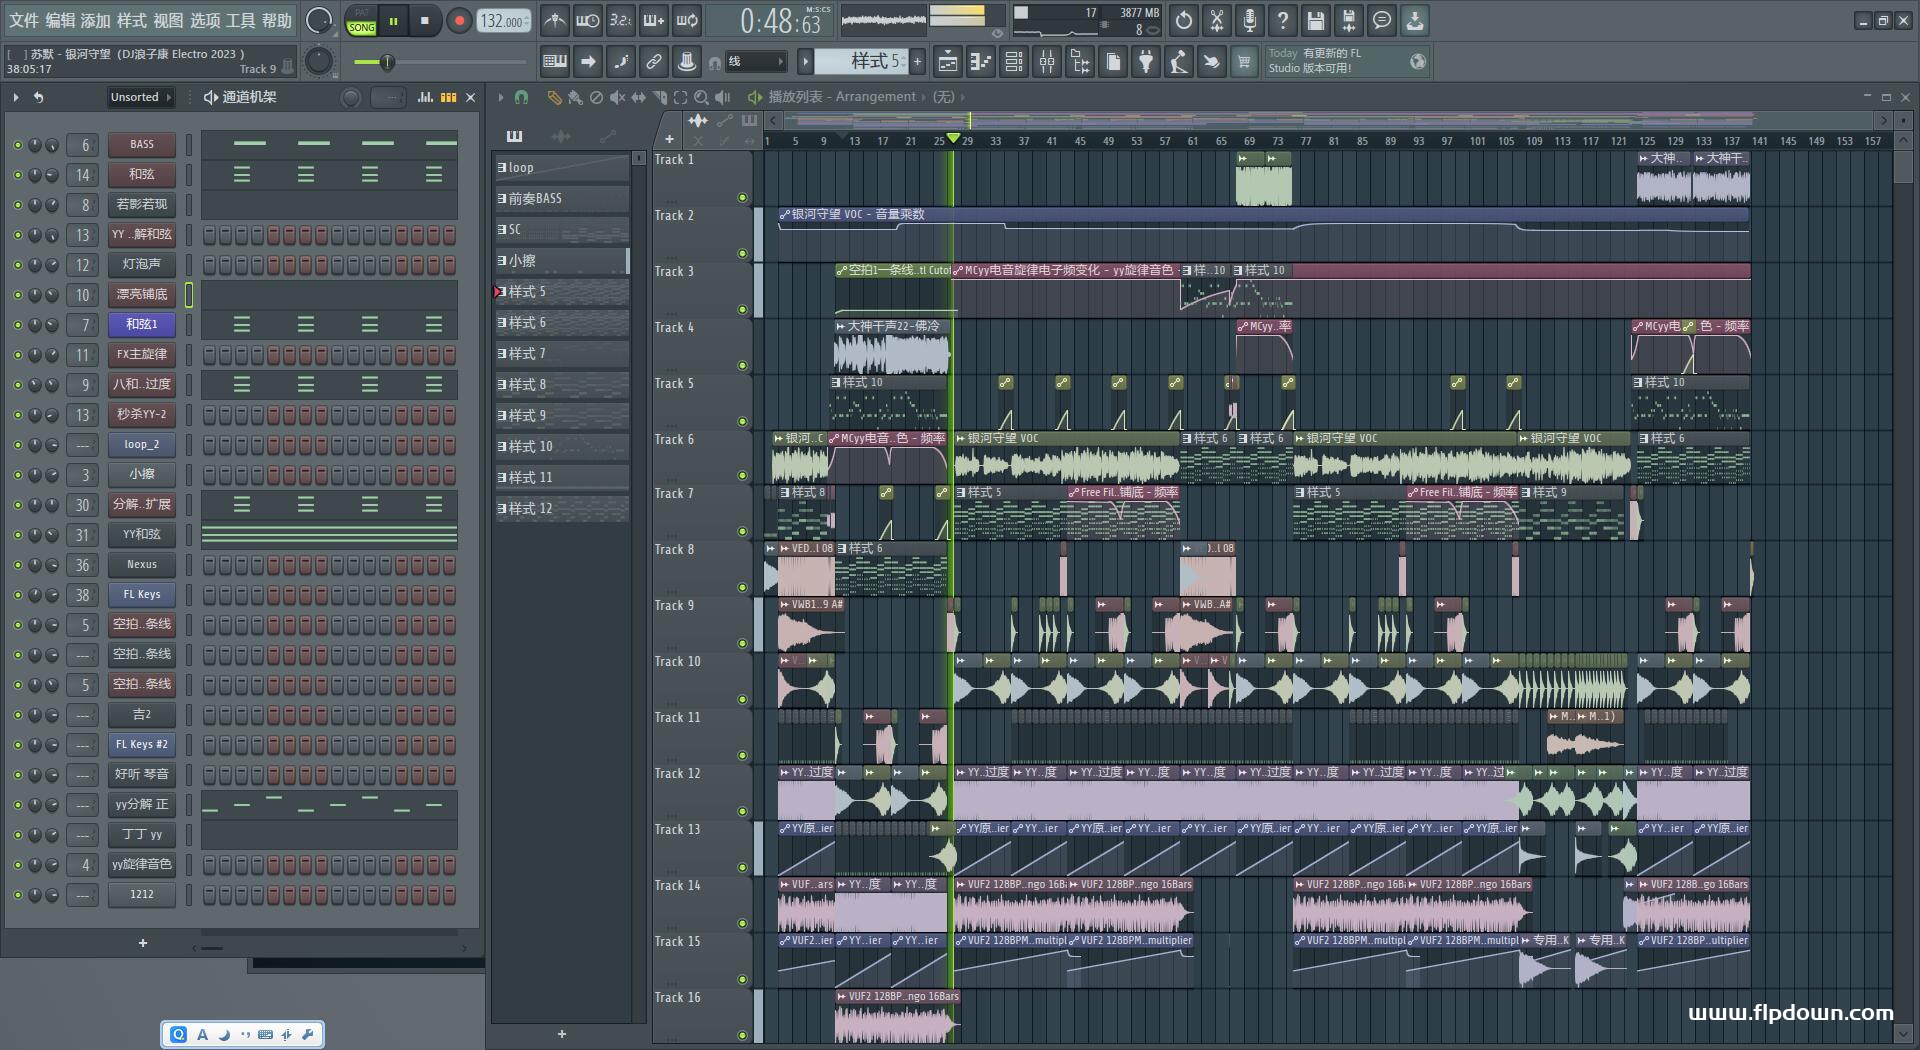Enable loop recording icon

687,20
